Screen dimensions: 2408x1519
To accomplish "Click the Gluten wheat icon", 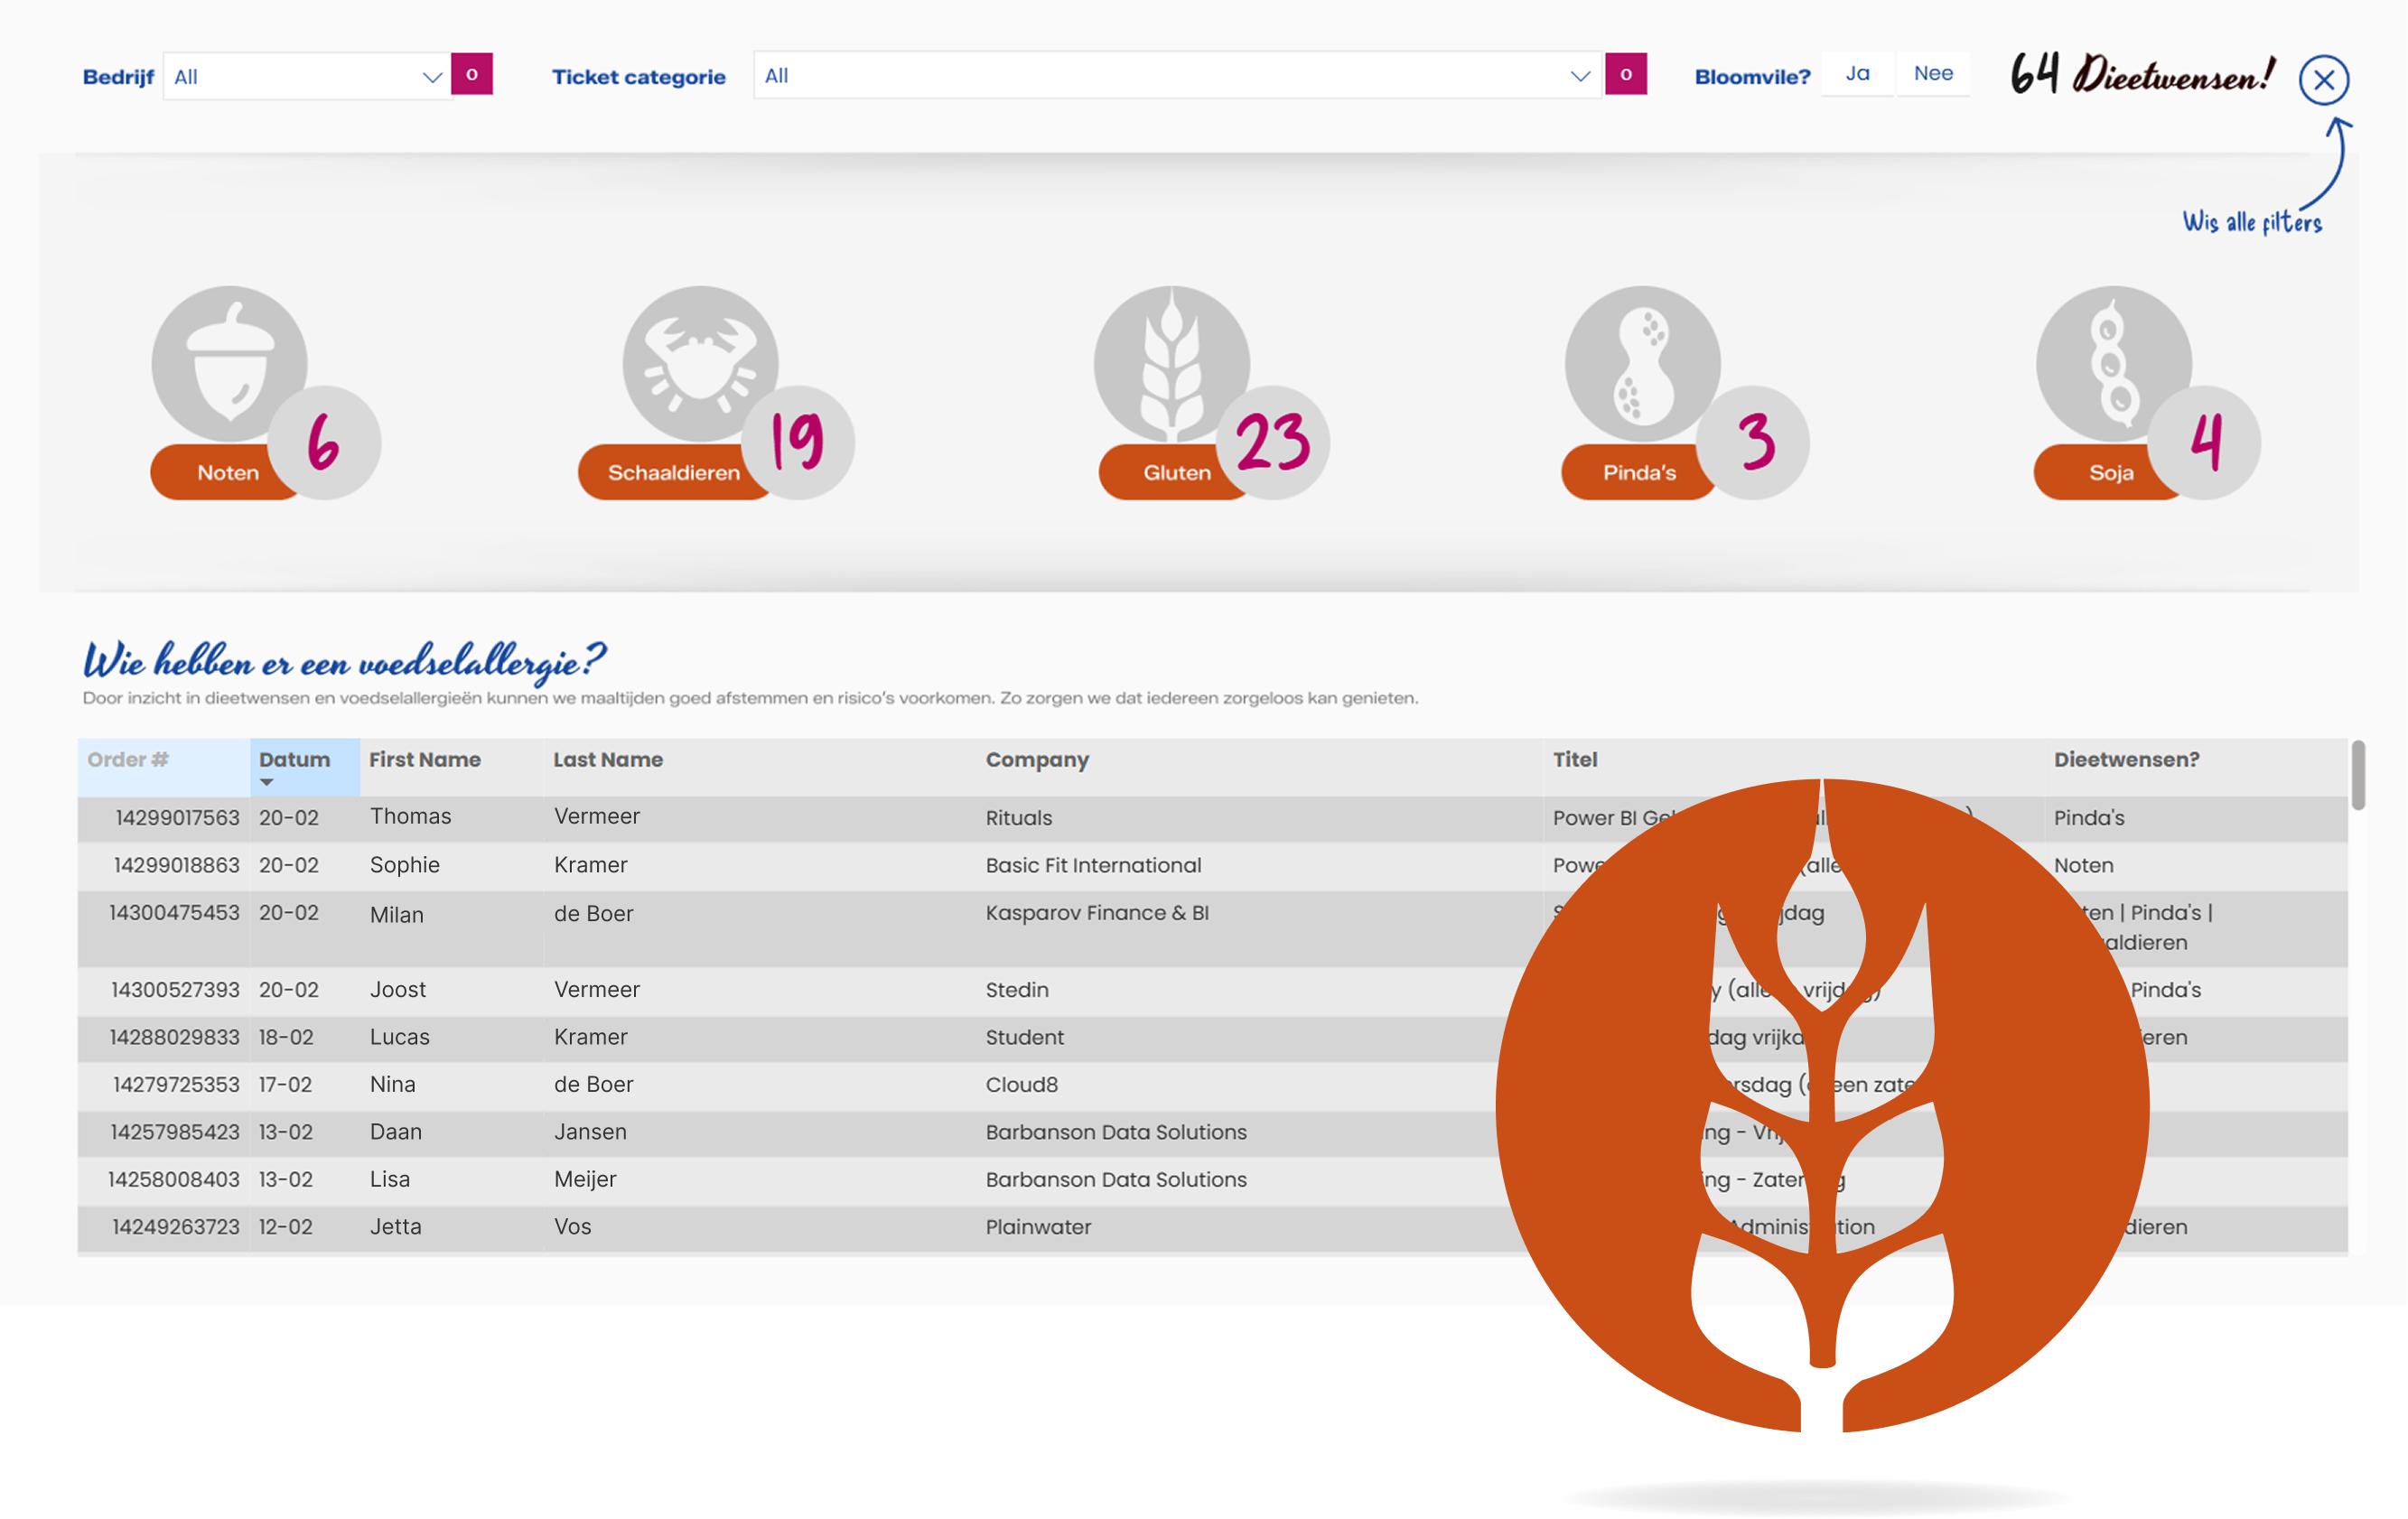I will (1171, 364).
